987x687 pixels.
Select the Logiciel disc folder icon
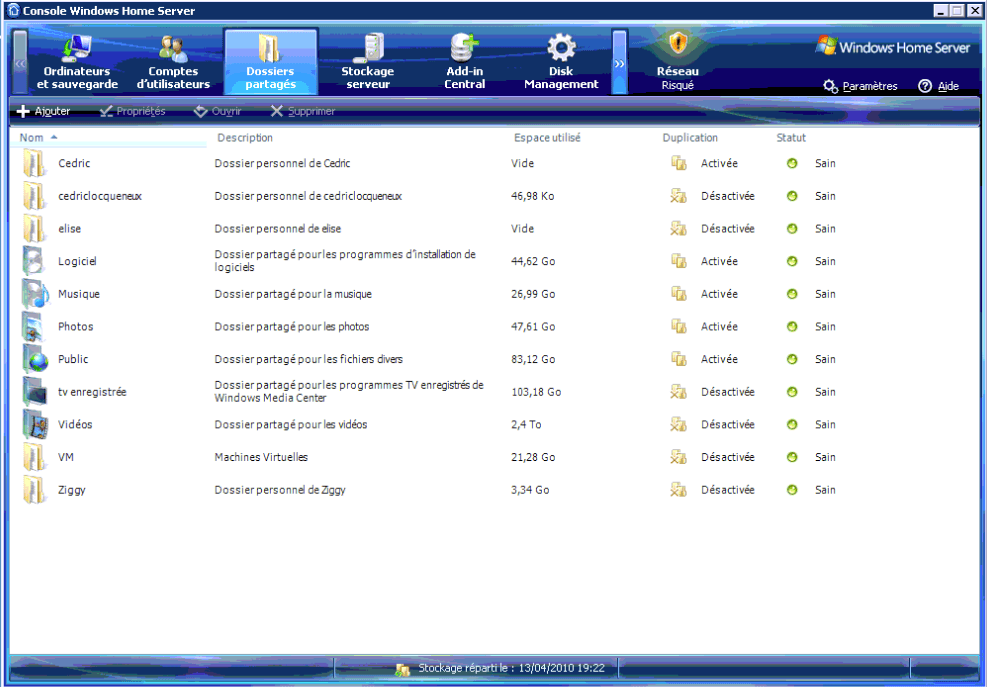tap(34, 261)
